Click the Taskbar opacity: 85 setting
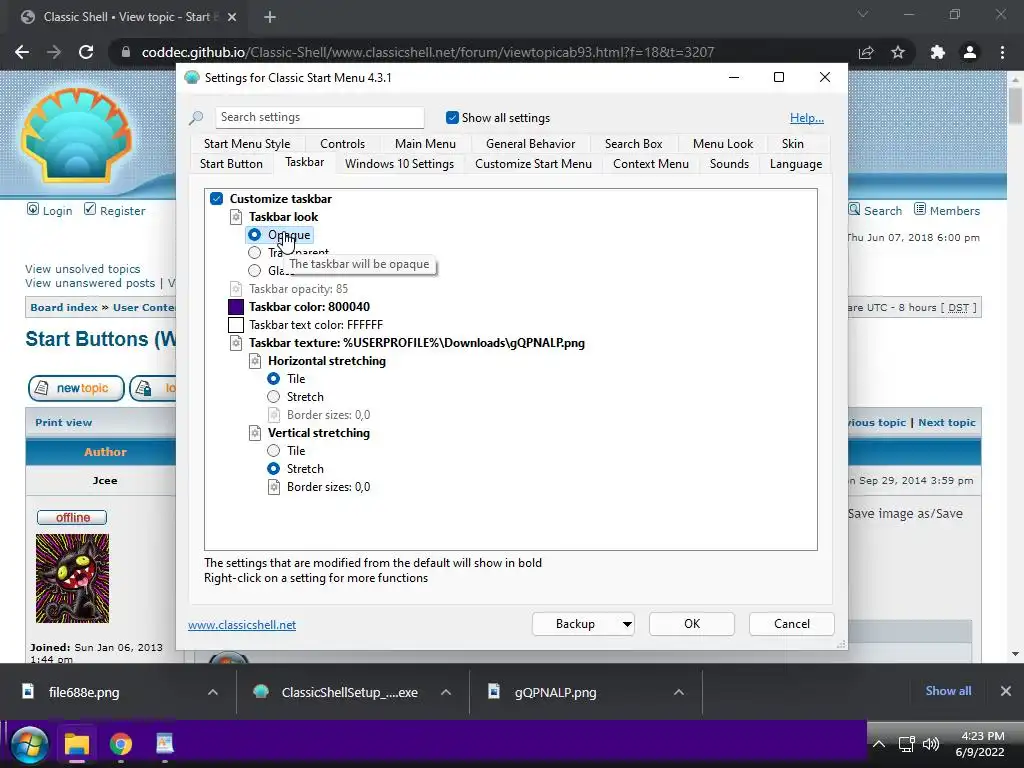This screenshot has width=1024, height=768. point(298,289)
